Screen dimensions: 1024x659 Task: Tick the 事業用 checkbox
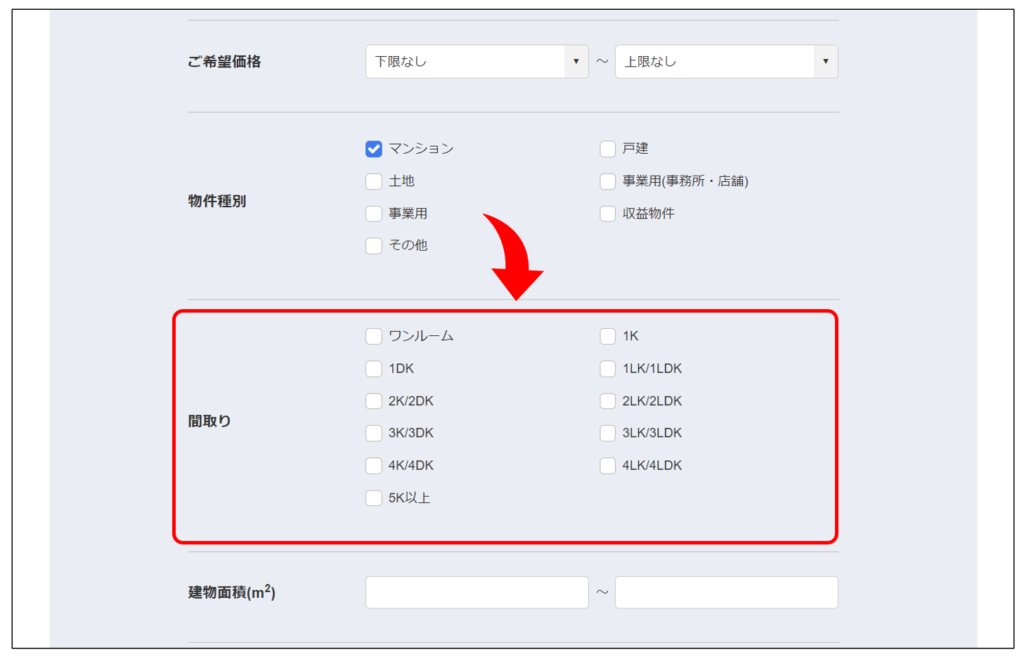(374, 214)
